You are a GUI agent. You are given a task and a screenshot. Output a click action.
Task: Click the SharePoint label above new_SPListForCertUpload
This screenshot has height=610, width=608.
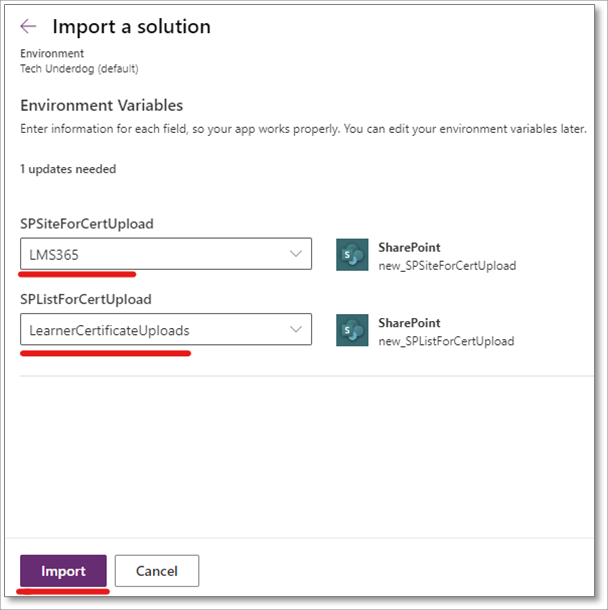pos(409,323)
